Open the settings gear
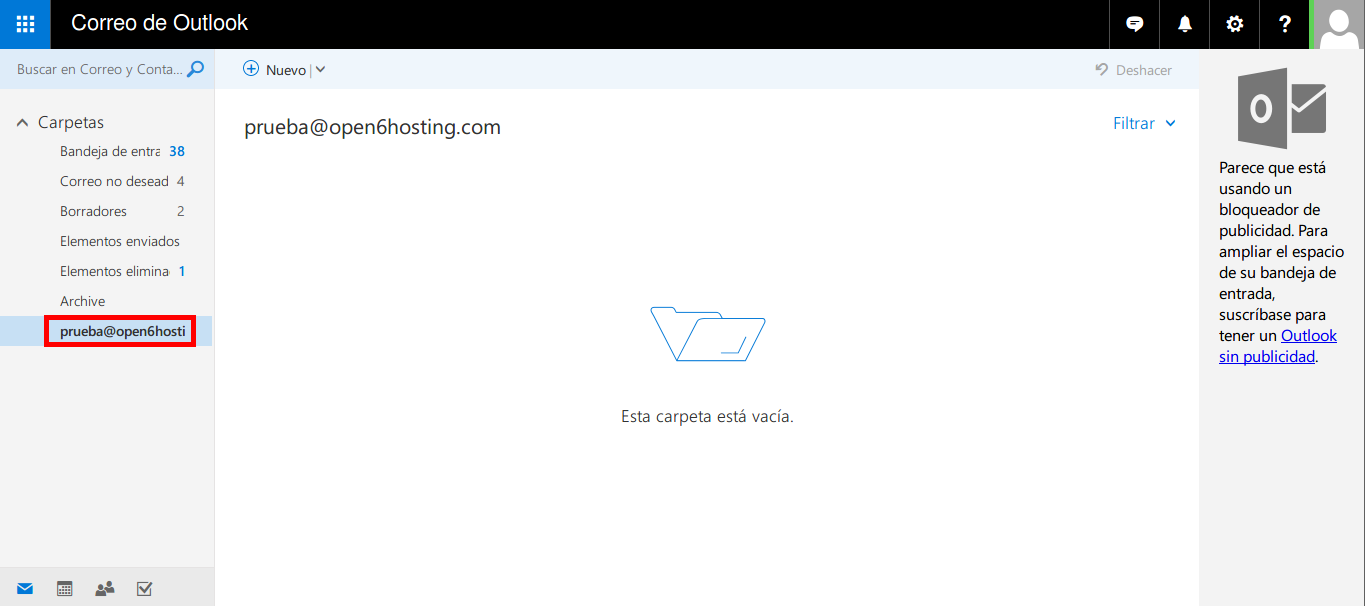The image size is (1366, 606). pos(1235,24)
